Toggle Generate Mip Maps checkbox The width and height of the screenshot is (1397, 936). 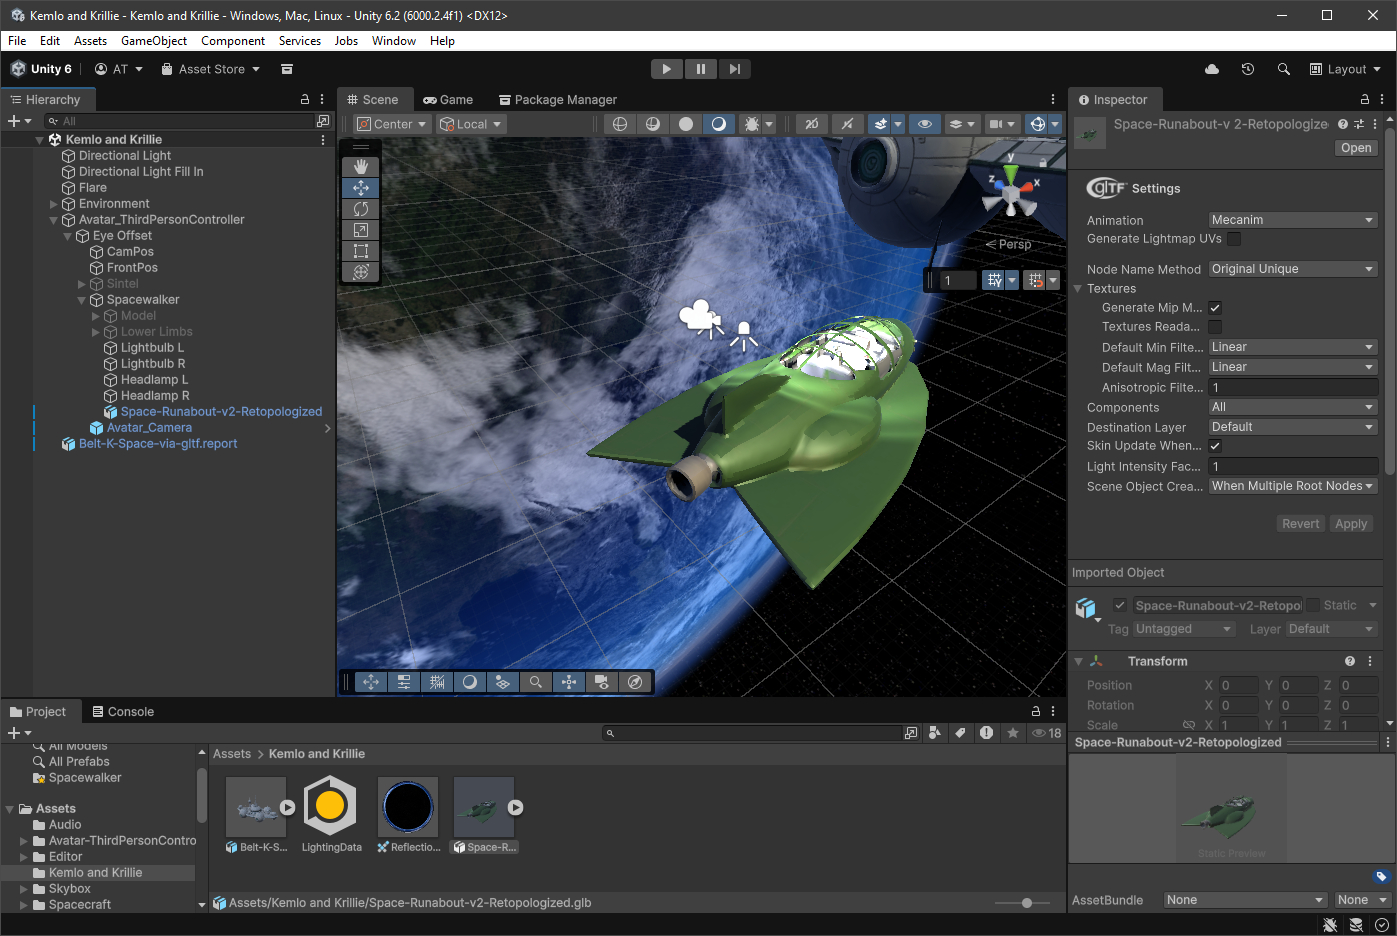click(1215, 308)
